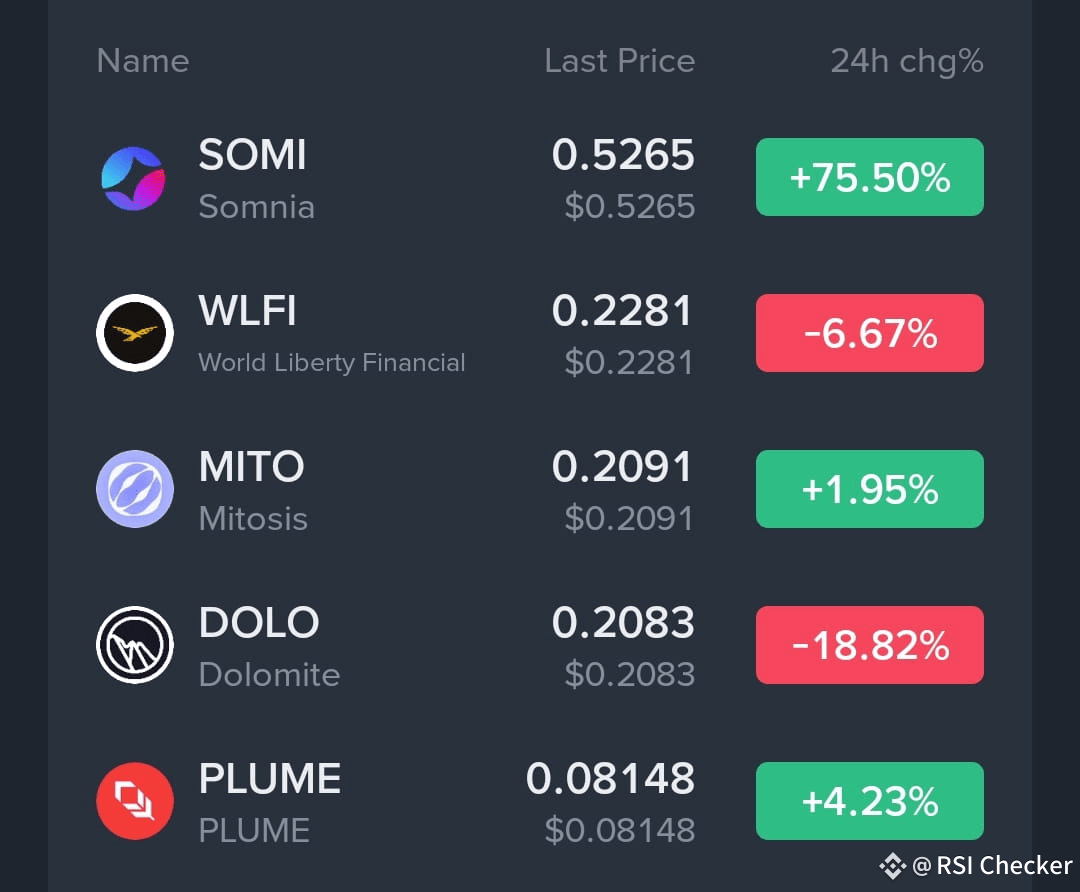Click the Mitosis purple coin icon

tap(135, 489)
